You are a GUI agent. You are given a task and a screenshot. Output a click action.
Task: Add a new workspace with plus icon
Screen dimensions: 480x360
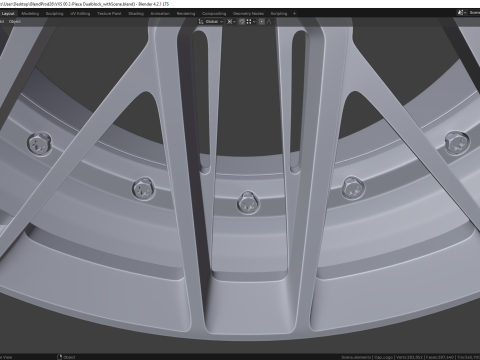[x=294, y=14]
